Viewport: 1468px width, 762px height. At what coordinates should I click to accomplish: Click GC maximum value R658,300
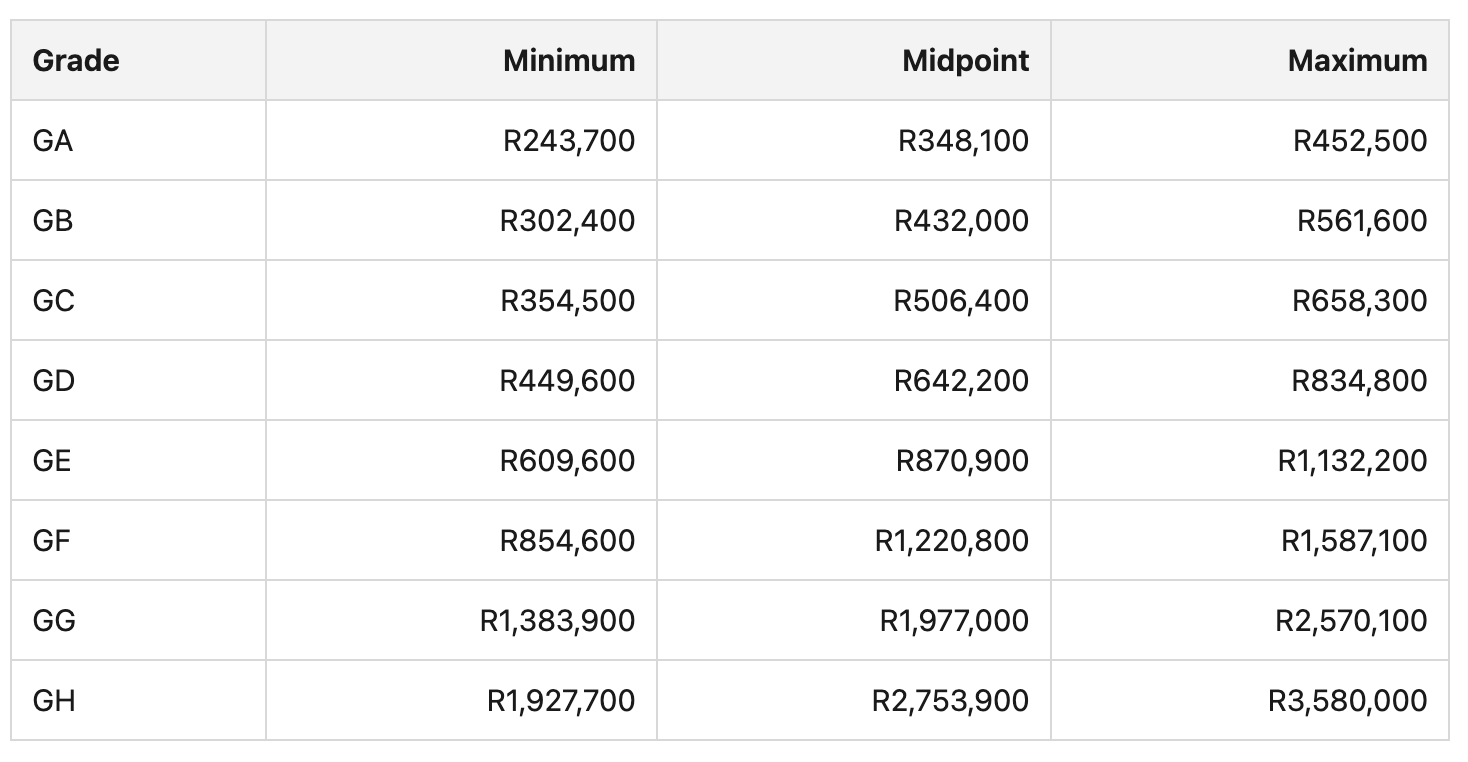point(1360,301)
